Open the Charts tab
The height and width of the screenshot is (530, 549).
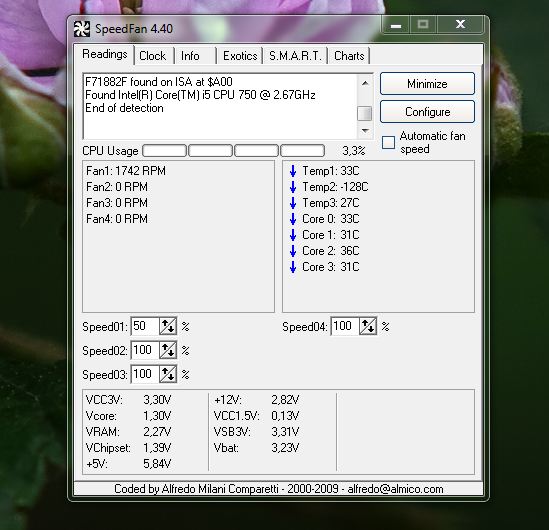[349, 56]
